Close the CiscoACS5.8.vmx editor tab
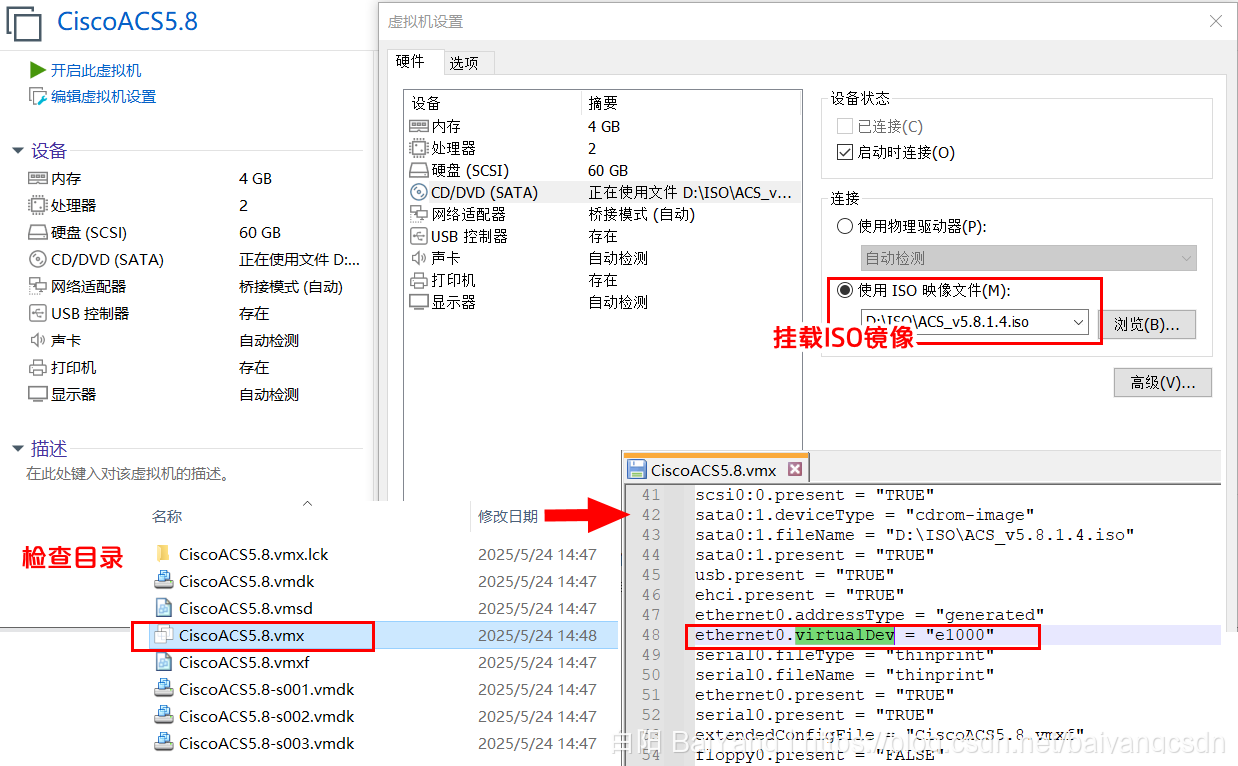 (795, 469)
